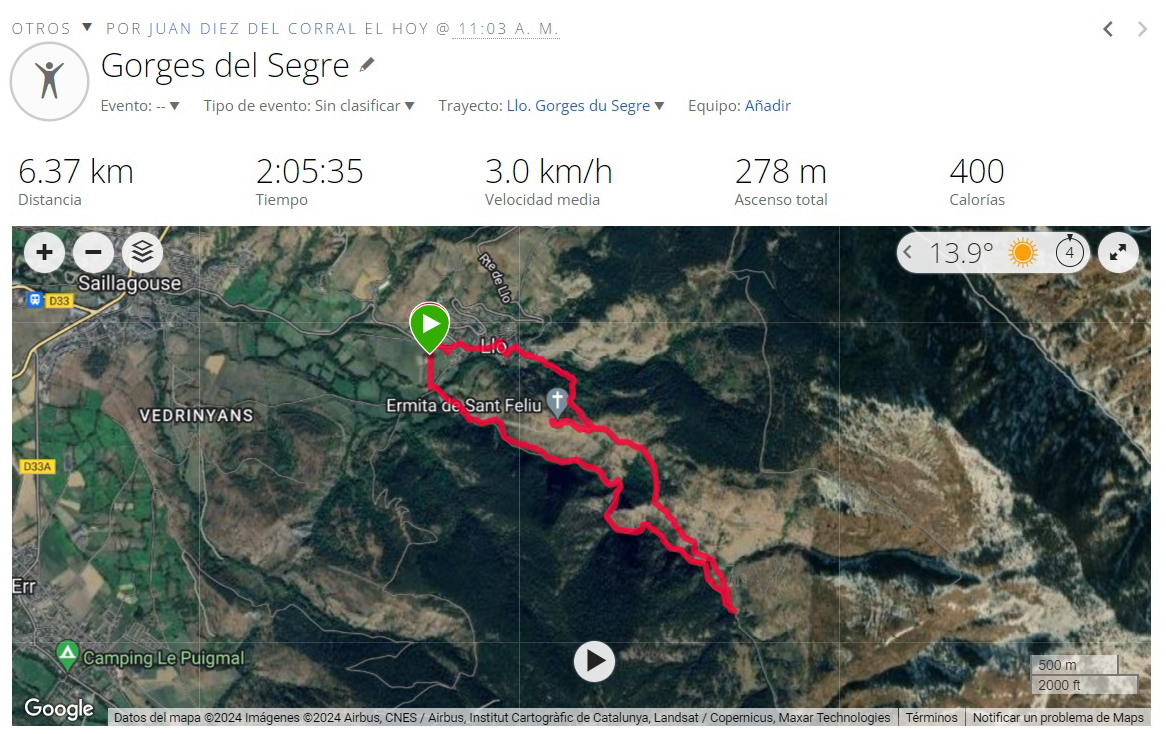Expand the Trayecto dropdown arrow
Image resolution: width=1166 pixels, height=734 pixels.
pyautogui.click(x=659, y=106)
